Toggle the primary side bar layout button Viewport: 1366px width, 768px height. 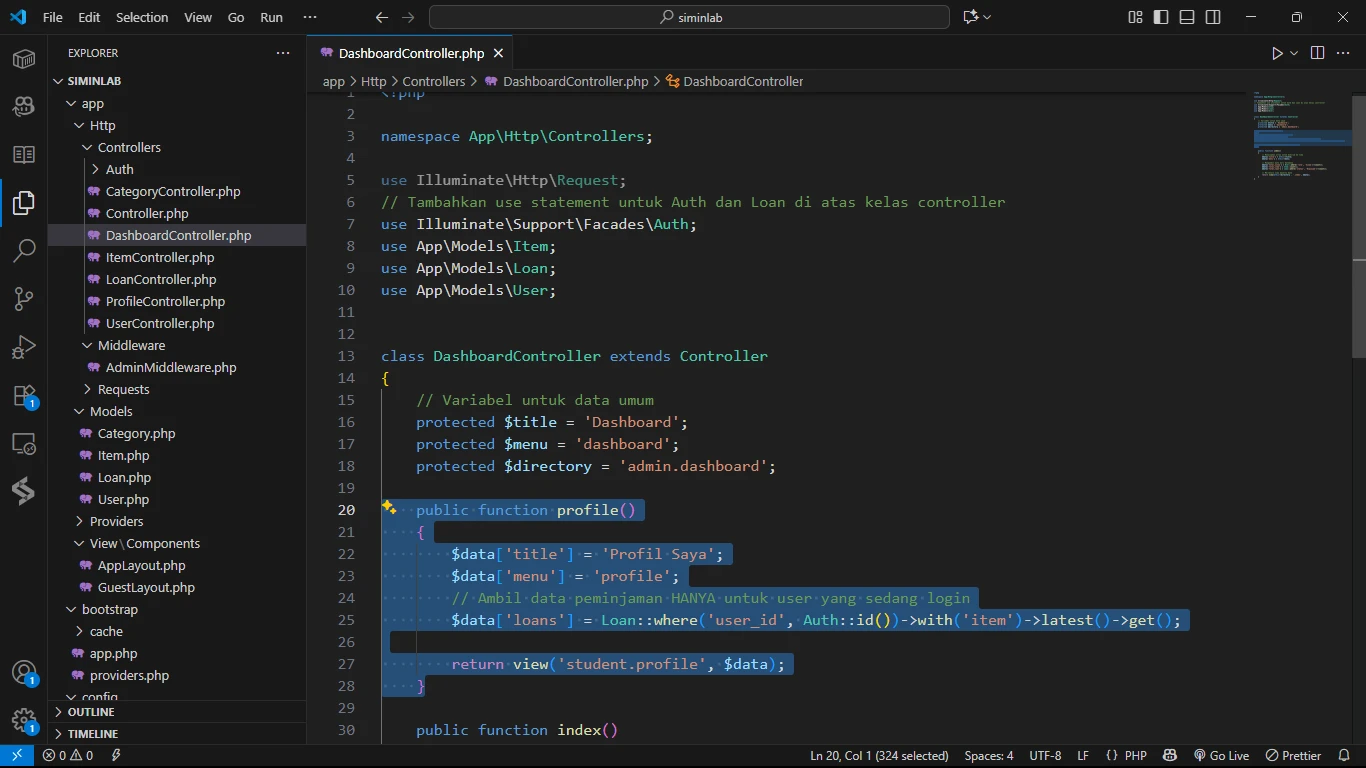click(1161, 17)
